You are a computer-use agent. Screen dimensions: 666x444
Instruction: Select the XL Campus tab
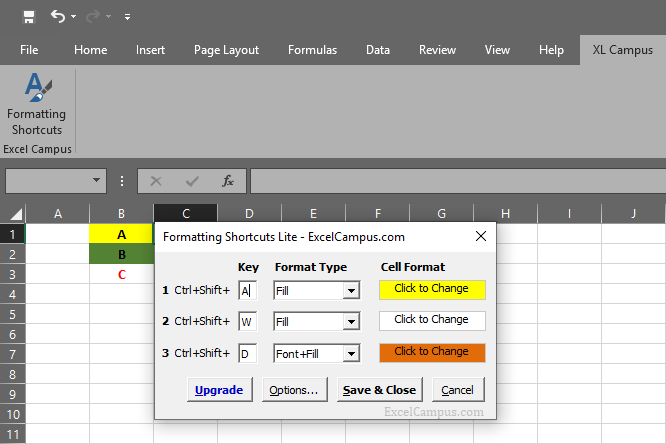[x=623, y=50]
